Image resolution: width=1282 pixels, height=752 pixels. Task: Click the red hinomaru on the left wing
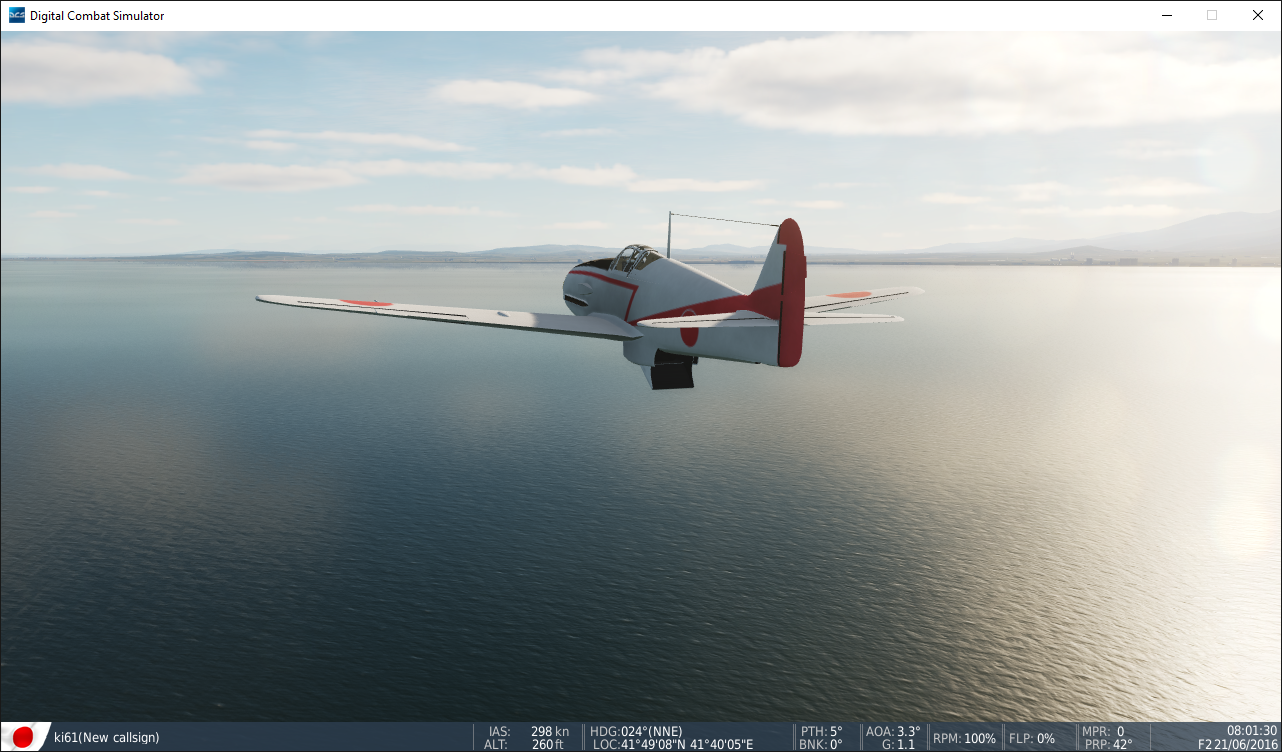click(366, 302)
